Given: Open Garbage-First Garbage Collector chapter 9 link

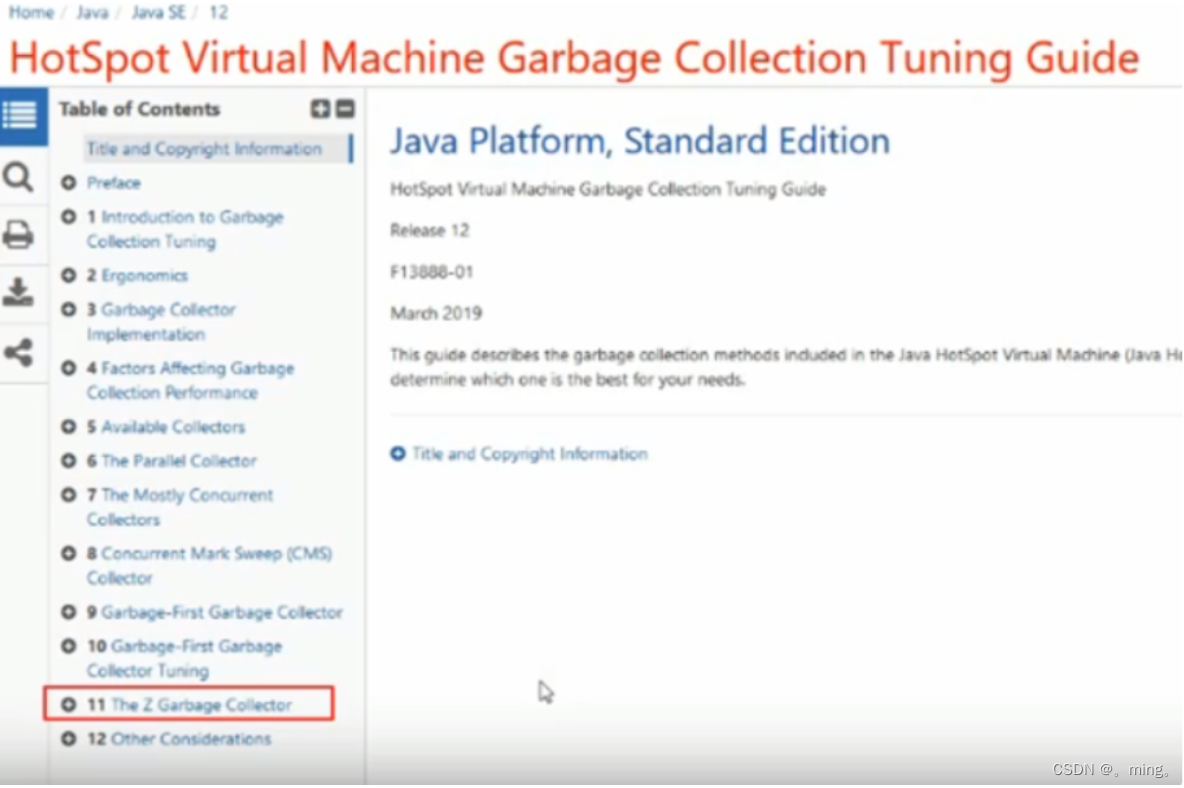Looking at the screenshot, I should 222,612.
